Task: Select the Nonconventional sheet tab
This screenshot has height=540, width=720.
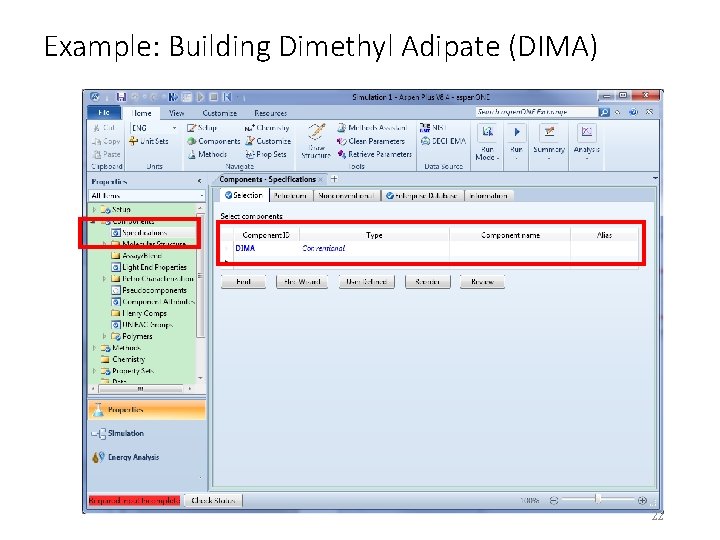Action: [346, 196]
